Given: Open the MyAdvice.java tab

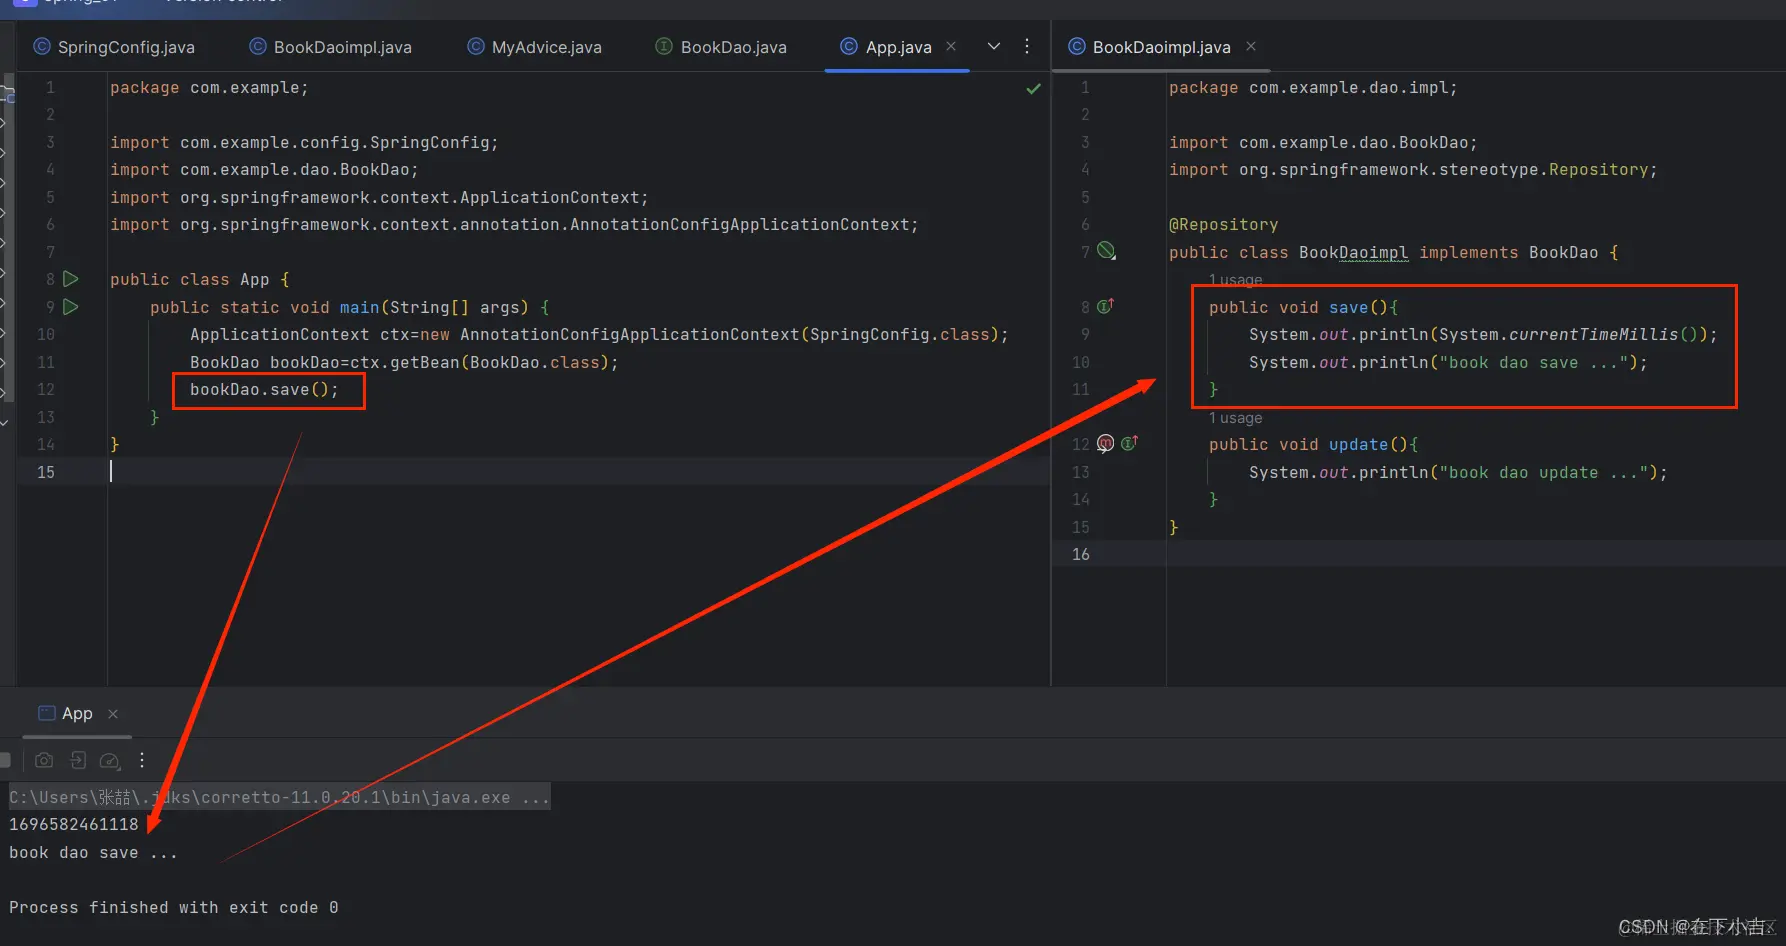Looking at the screenshot, I should (534, 47).
